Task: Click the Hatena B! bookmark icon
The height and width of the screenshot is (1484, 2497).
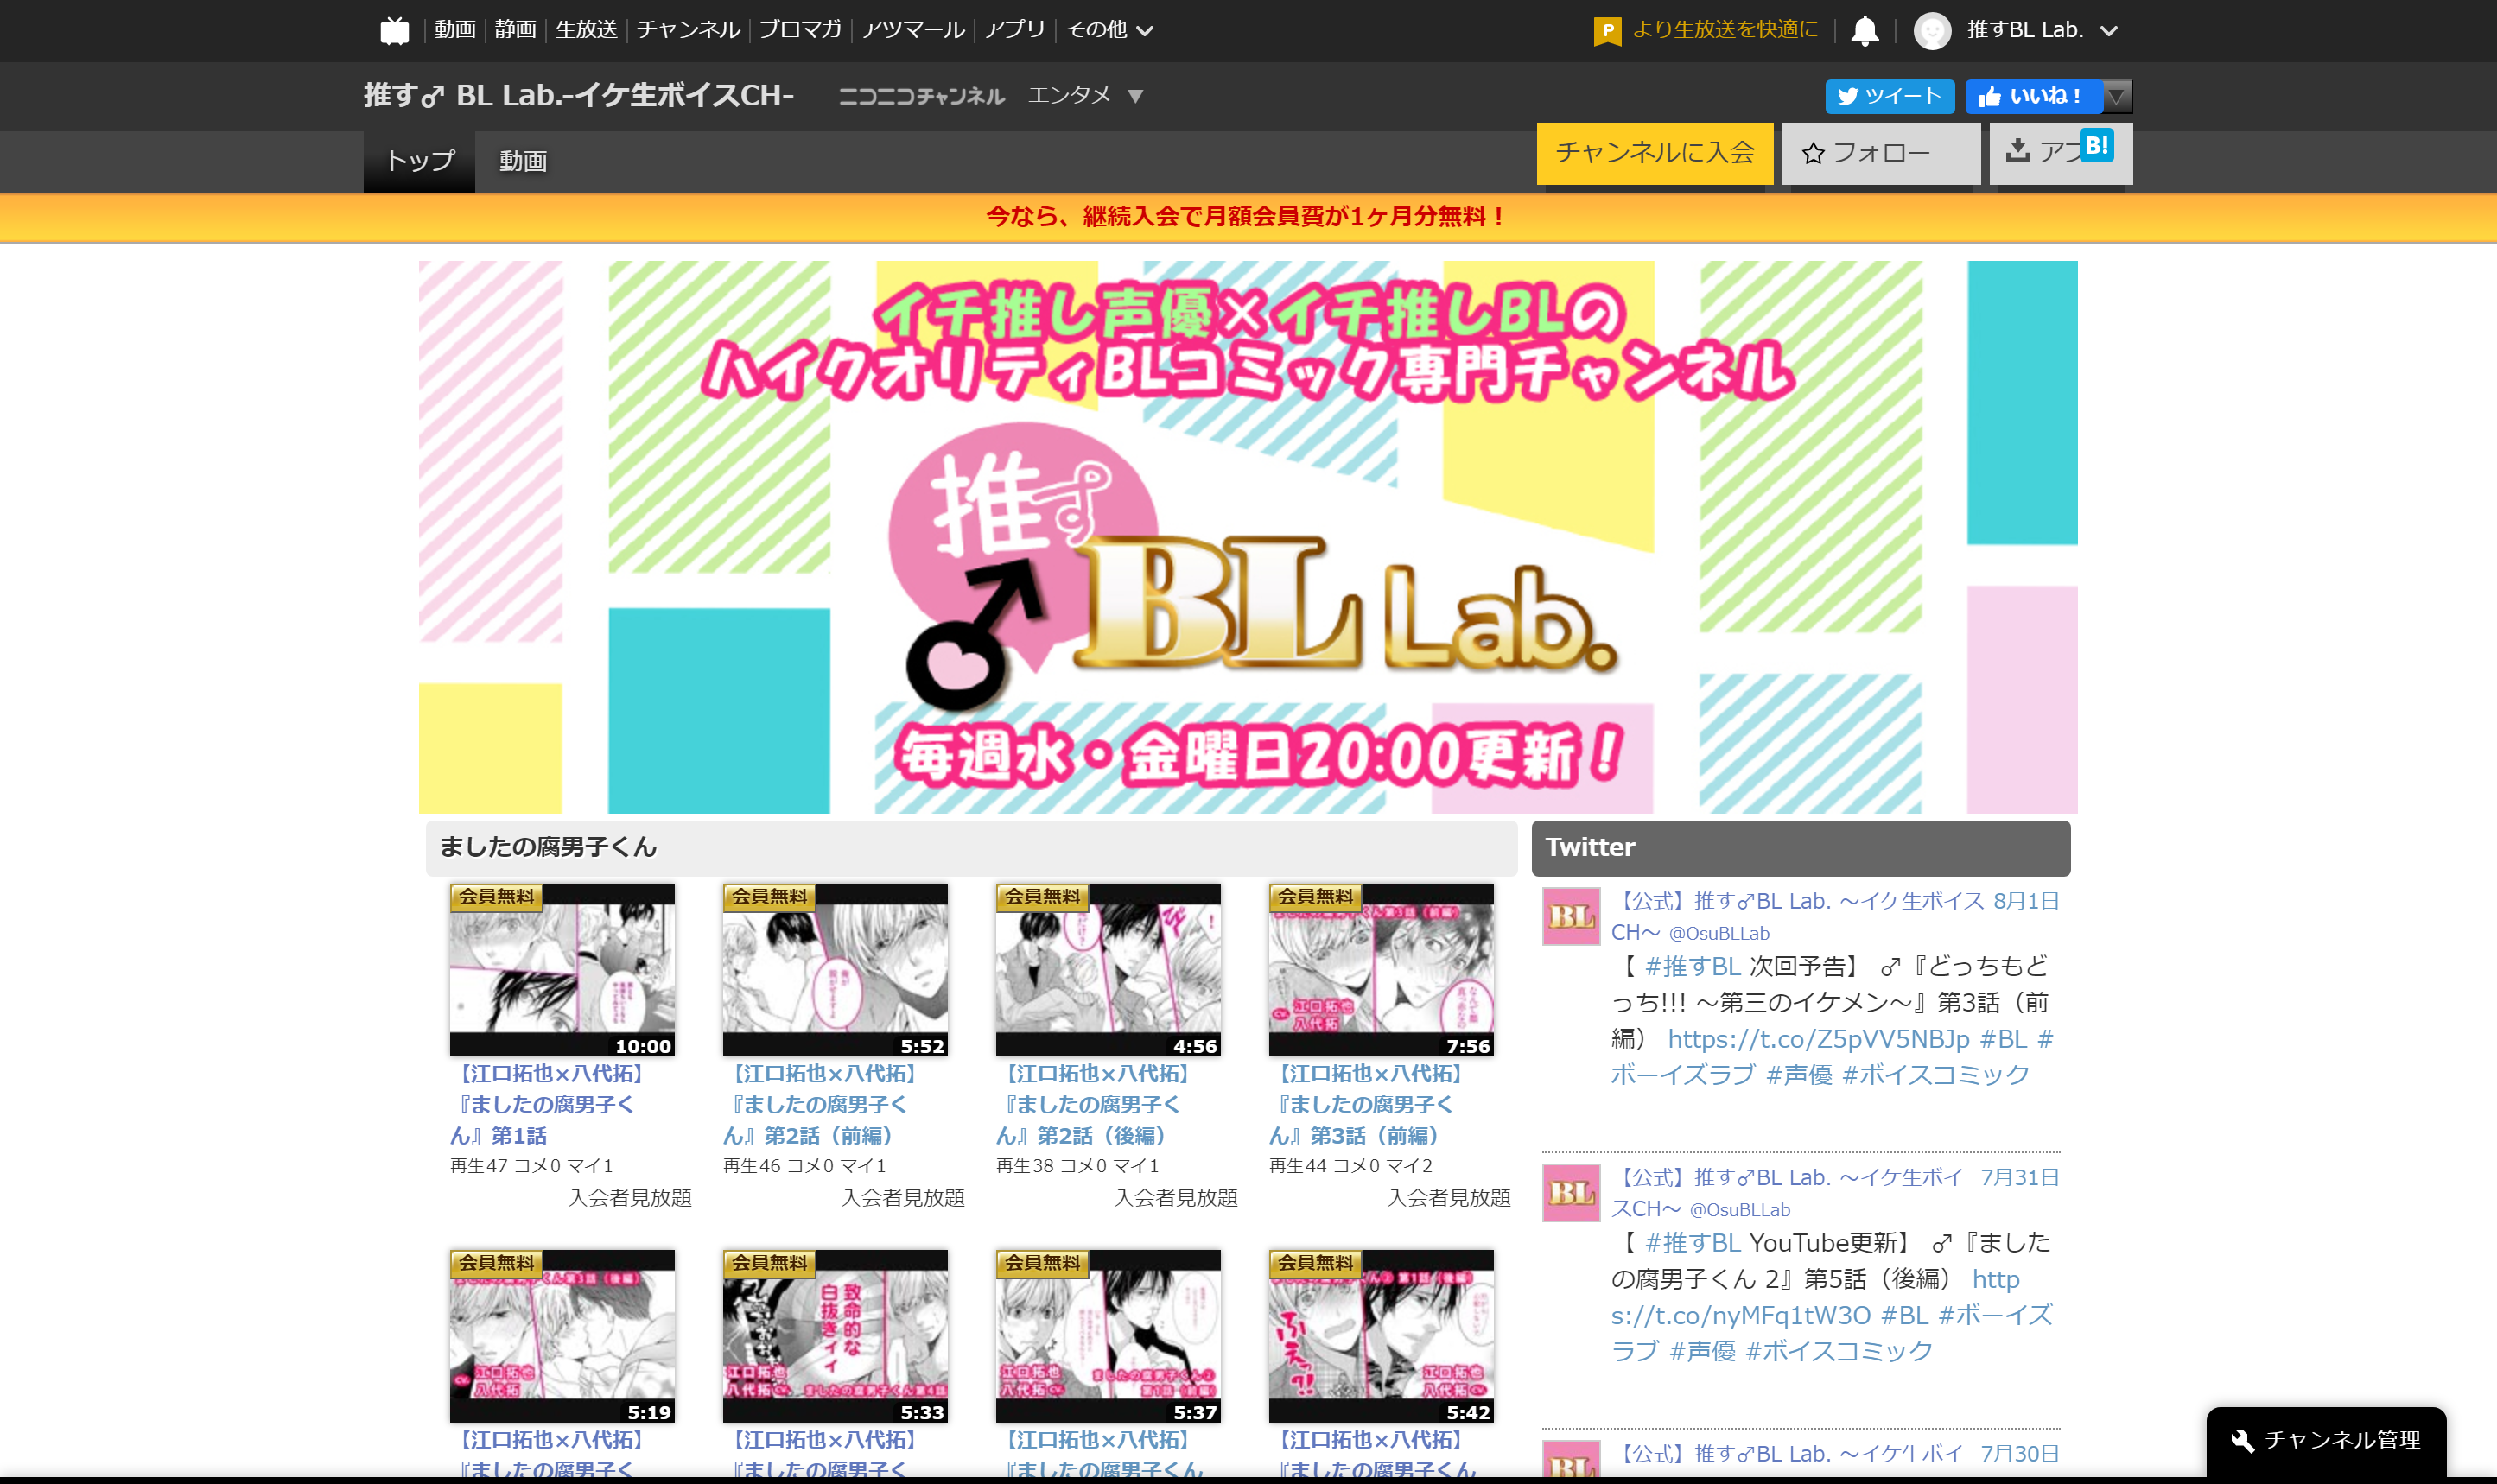Action: (2096, 146)
